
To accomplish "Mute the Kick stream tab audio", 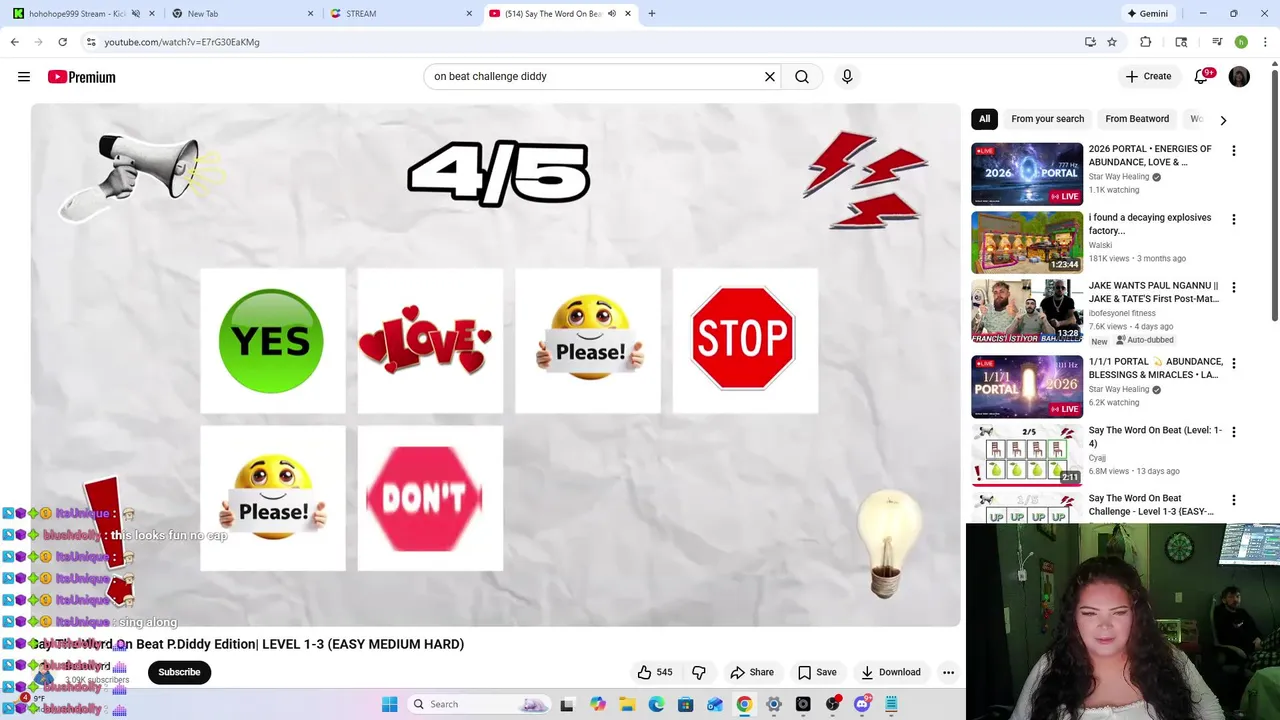I will click(136, 14).
